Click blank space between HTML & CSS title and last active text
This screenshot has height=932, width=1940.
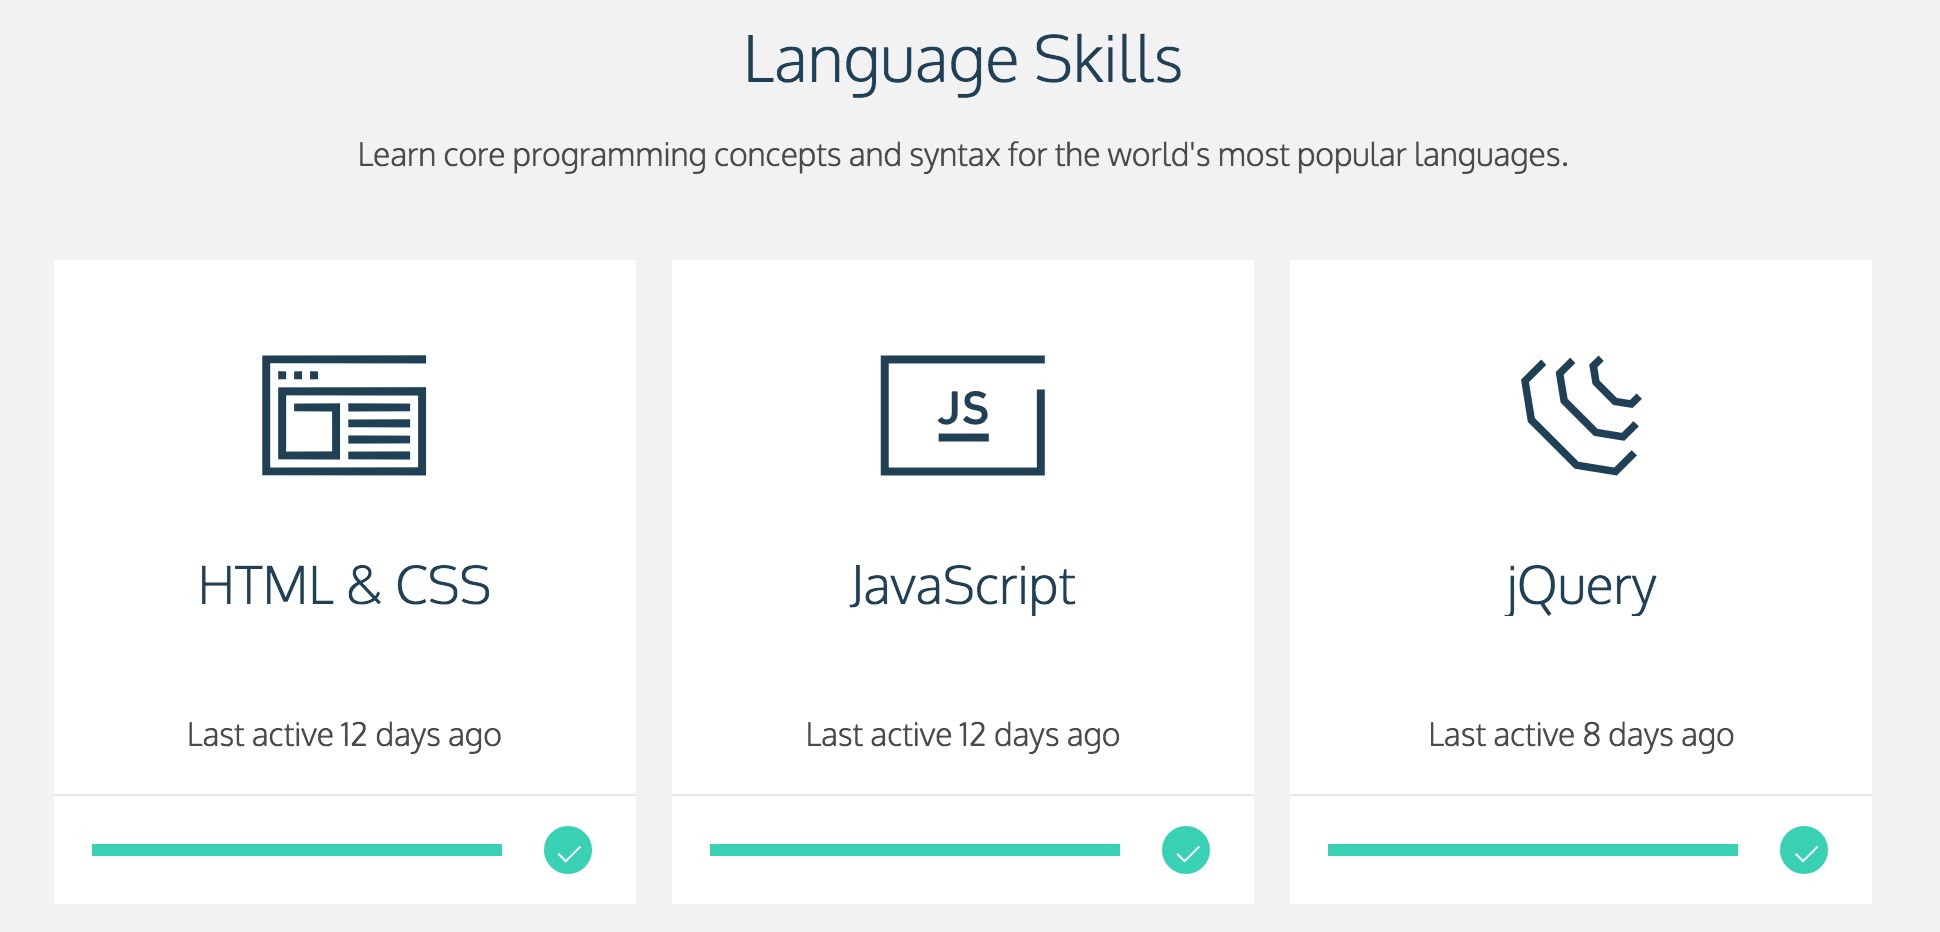344,665
